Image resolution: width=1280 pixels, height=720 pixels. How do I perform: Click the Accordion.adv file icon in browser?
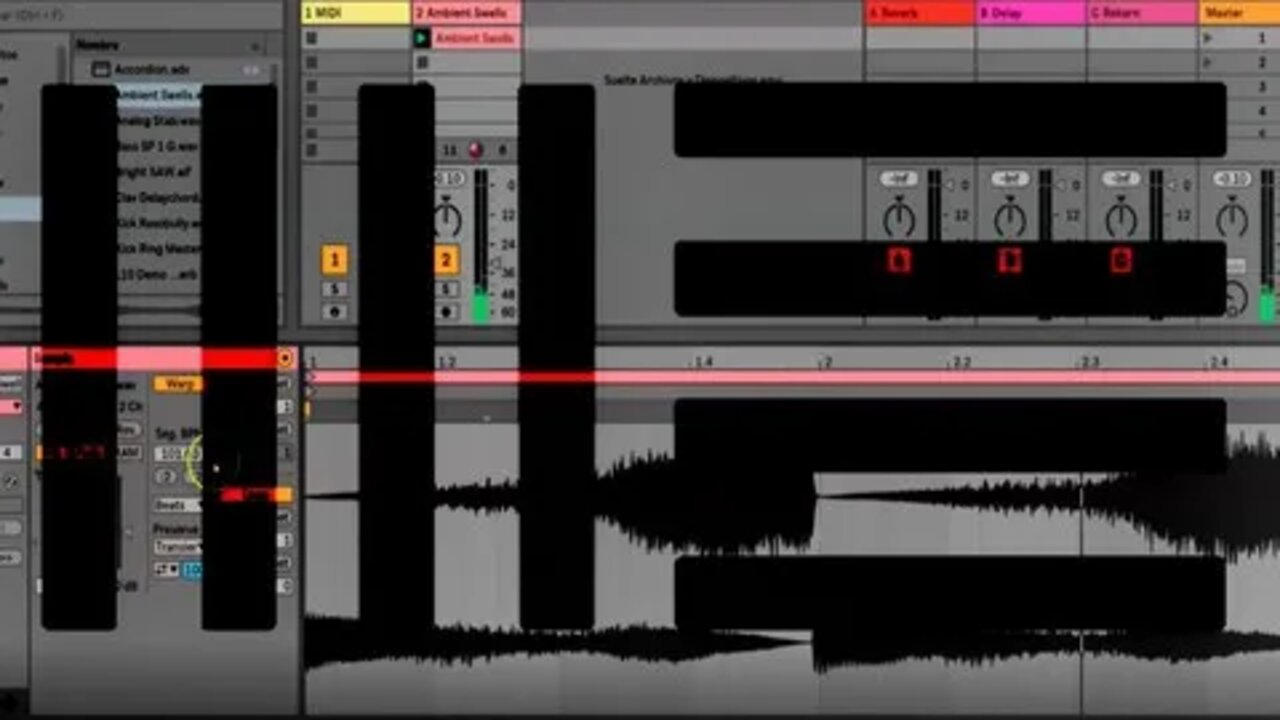click(x=100, y=70)
